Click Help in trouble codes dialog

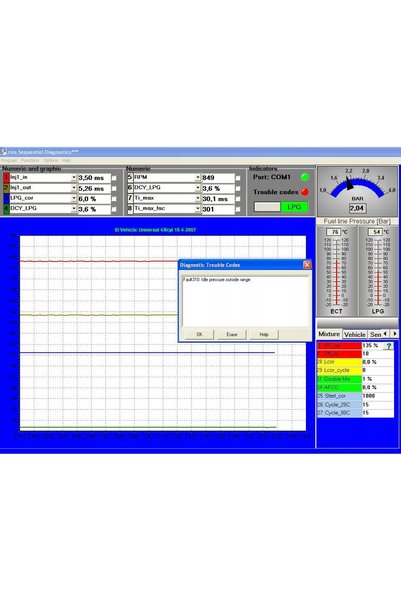(x=264, y=335)
